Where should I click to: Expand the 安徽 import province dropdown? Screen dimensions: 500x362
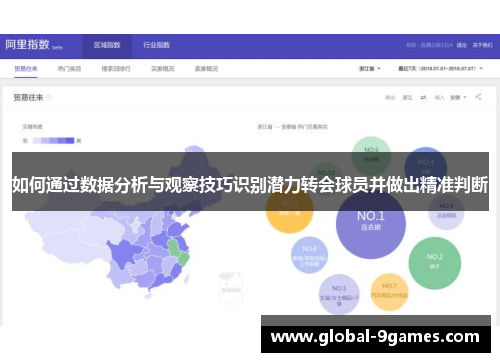coord(458,97)
